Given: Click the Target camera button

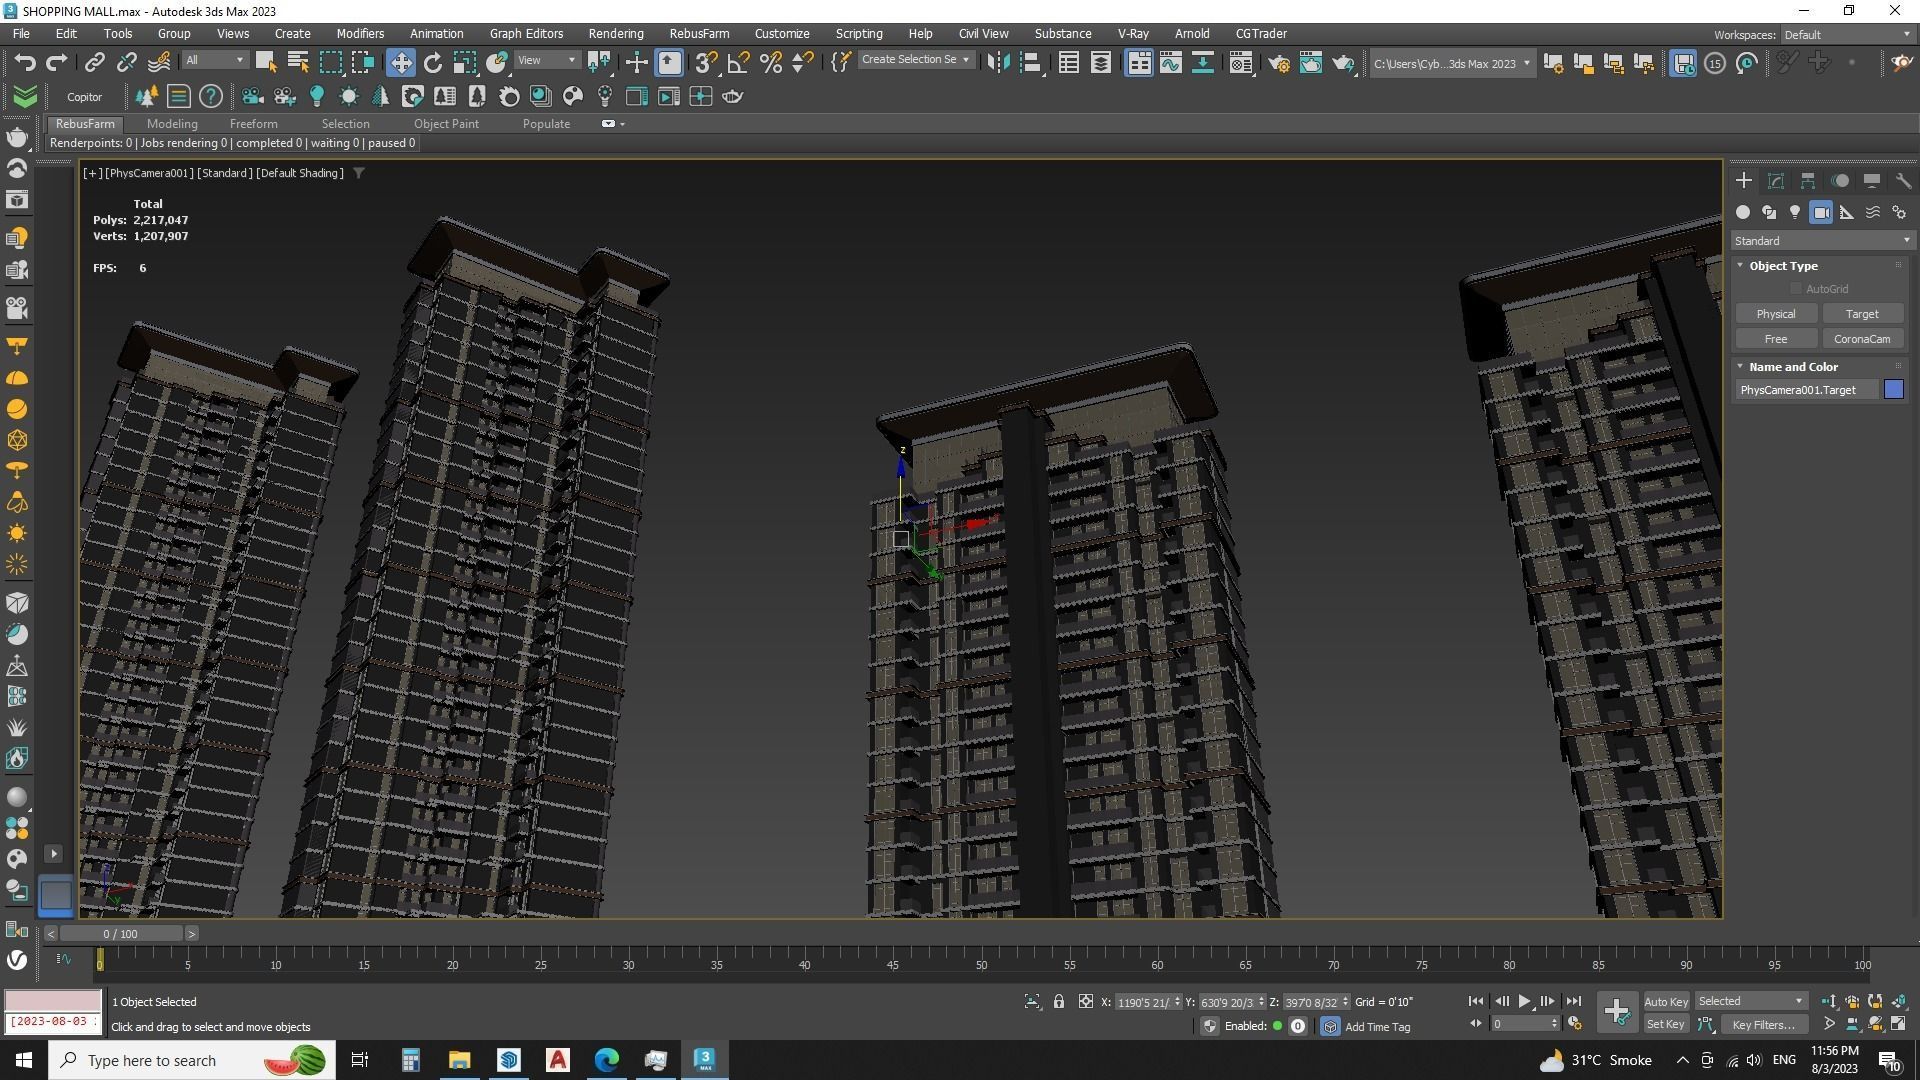Looking at the screenshot, I should pyautogui.click(x=1861, y=314).
